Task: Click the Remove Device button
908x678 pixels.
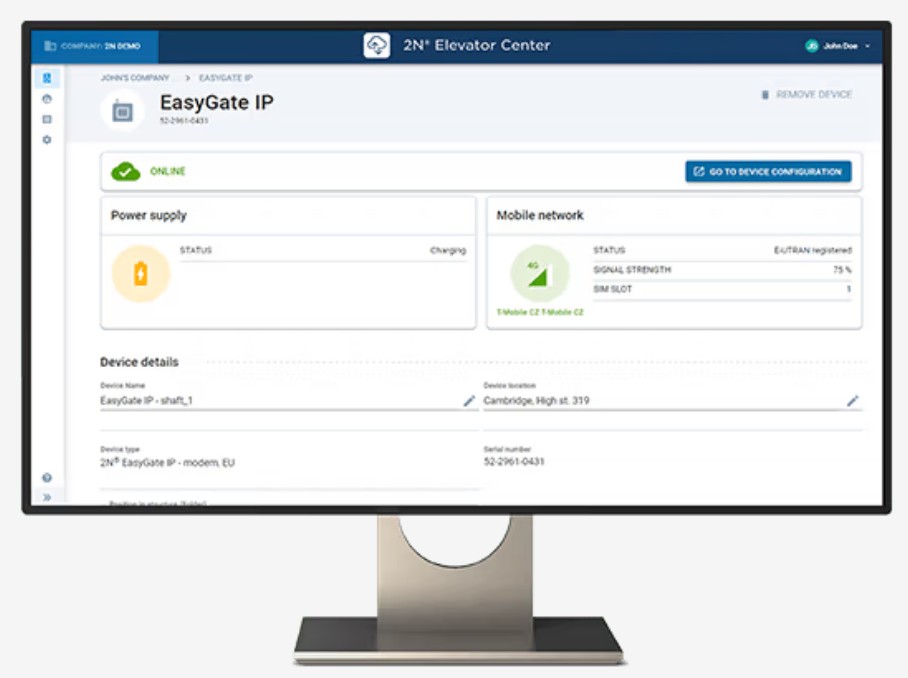Action: [x=807, y=95]
